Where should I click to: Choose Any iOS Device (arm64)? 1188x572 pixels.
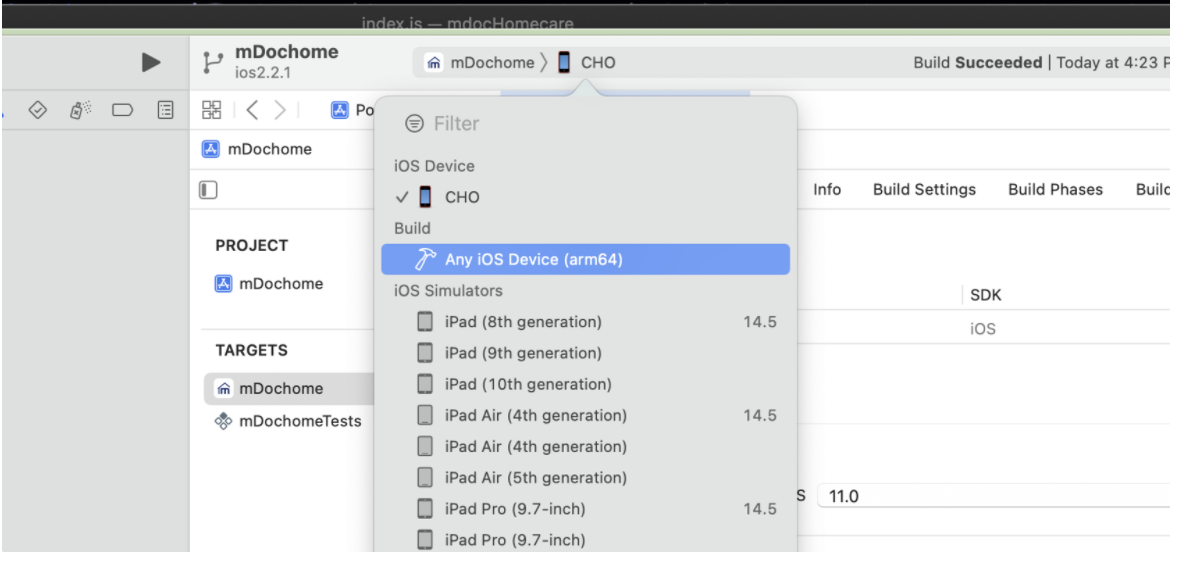[585, 260]
